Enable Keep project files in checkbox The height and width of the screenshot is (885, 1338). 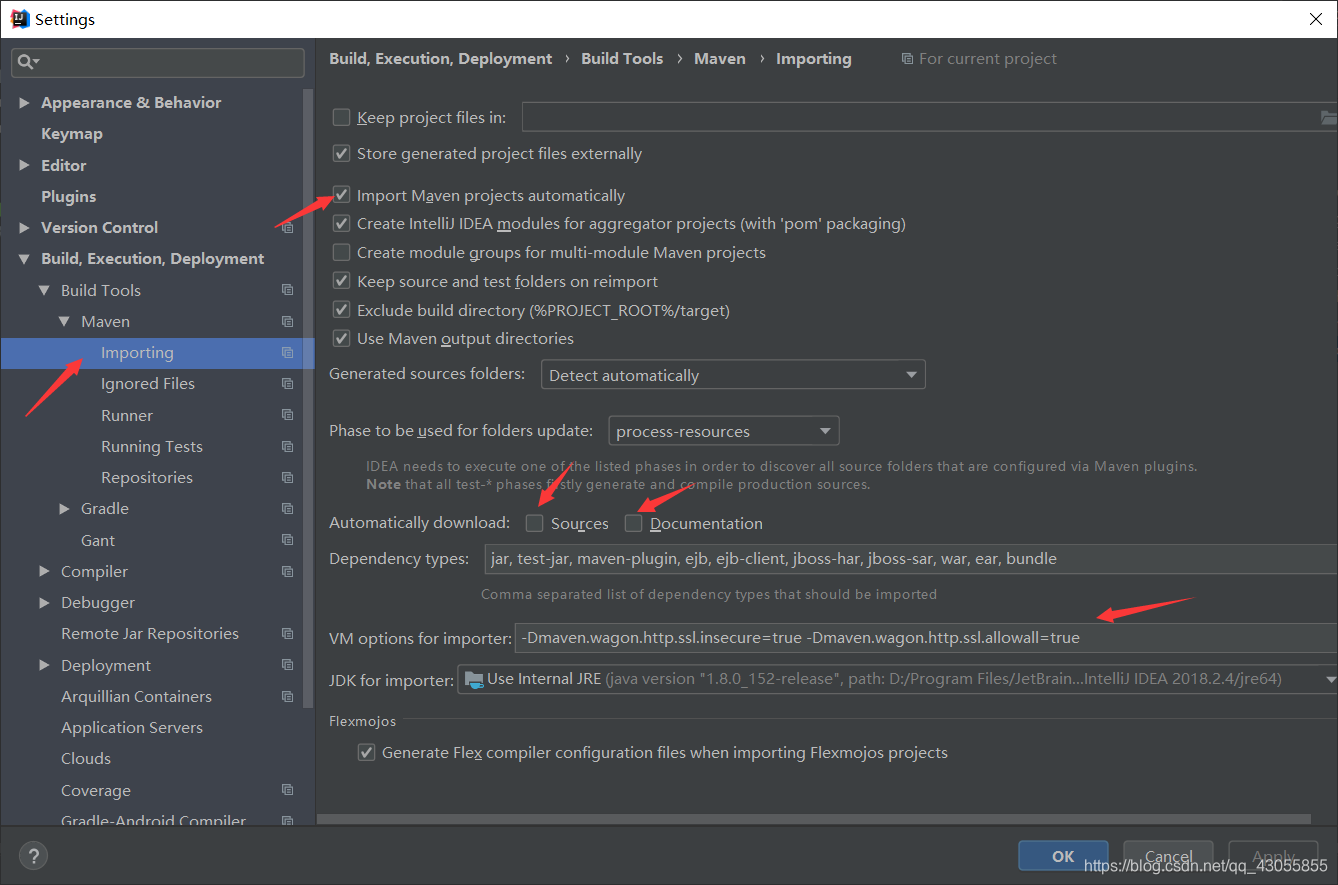tap(341, 117)
